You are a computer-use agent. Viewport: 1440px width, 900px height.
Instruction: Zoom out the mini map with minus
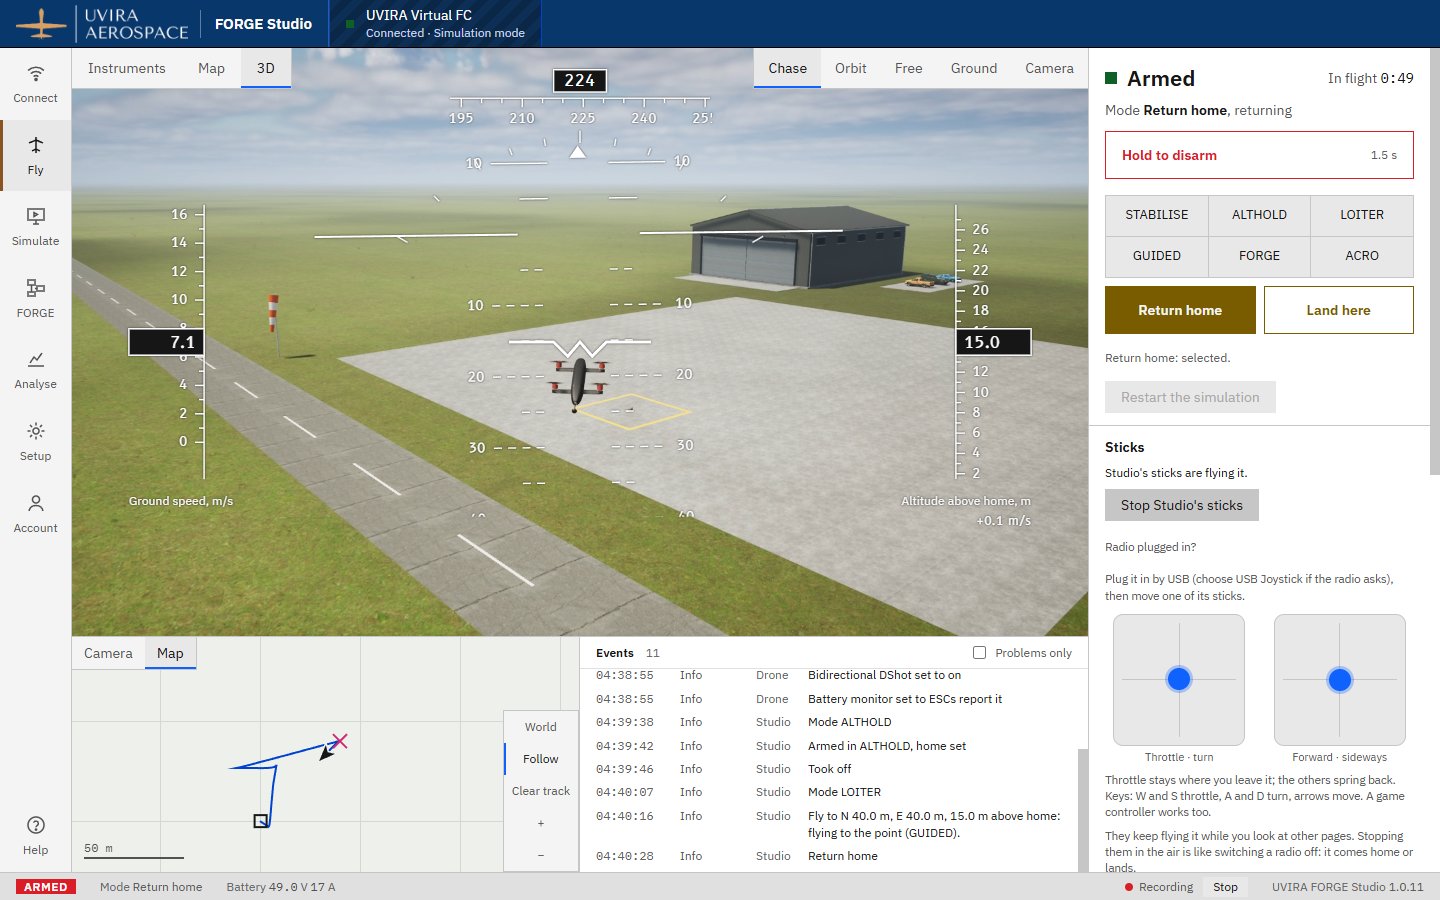point(541,855)
